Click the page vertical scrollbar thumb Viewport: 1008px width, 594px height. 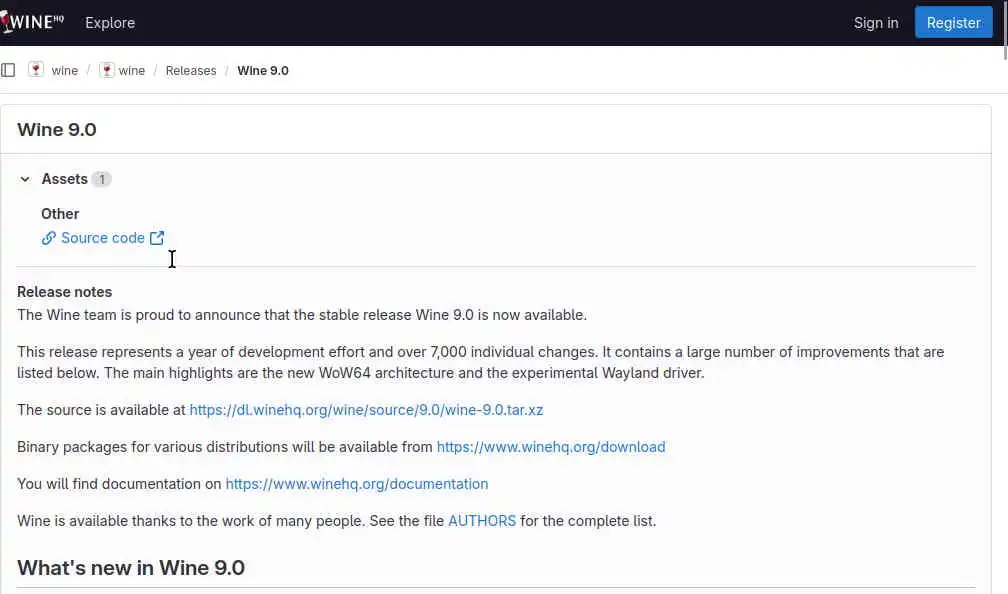click(x=1005, y=30)
